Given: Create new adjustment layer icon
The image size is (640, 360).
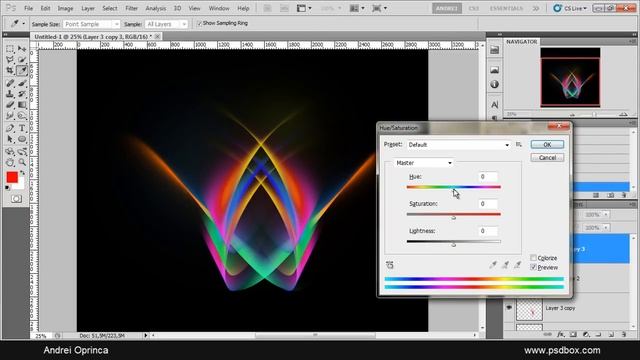Looking at the screenshot, I should (586, 334).
